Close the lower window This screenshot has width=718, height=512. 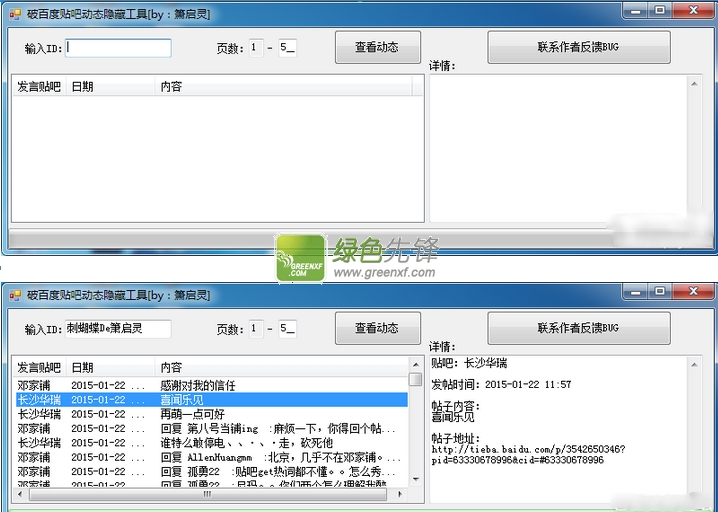pyautogui.click(x=693, y=291)
